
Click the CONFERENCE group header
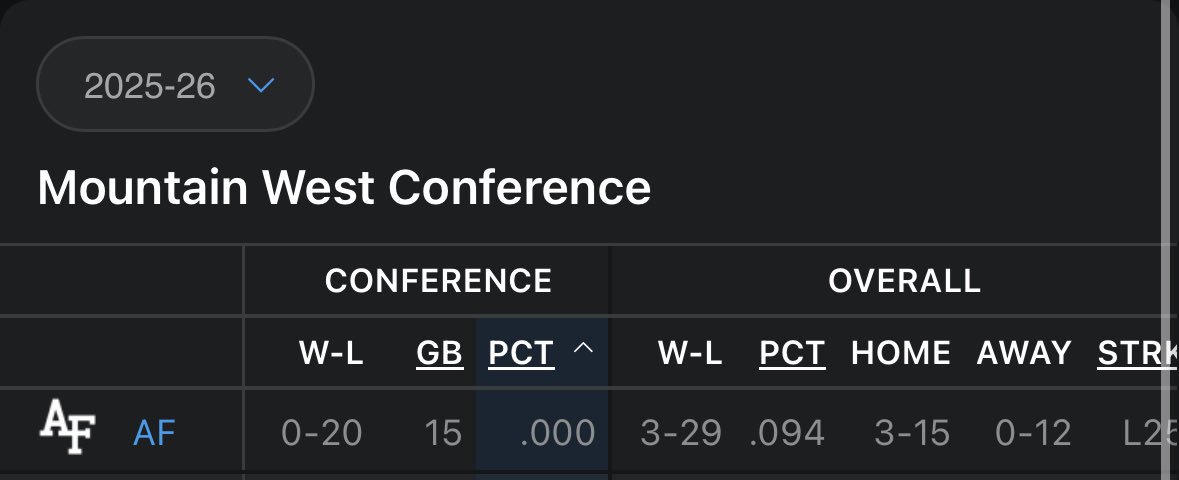(x=438, y=281)
